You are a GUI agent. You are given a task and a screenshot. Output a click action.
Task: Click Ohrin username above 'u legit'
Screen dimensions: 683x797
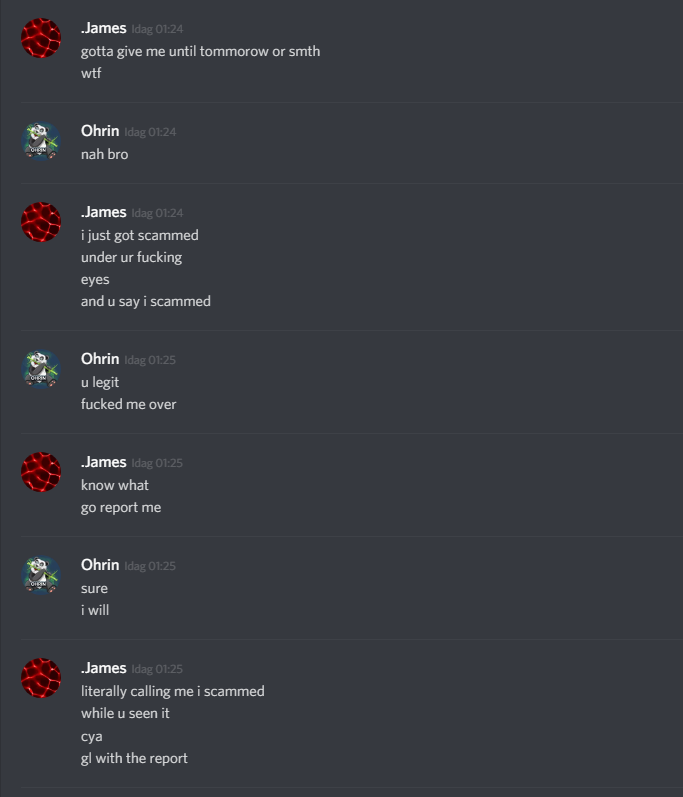point(100,359)
